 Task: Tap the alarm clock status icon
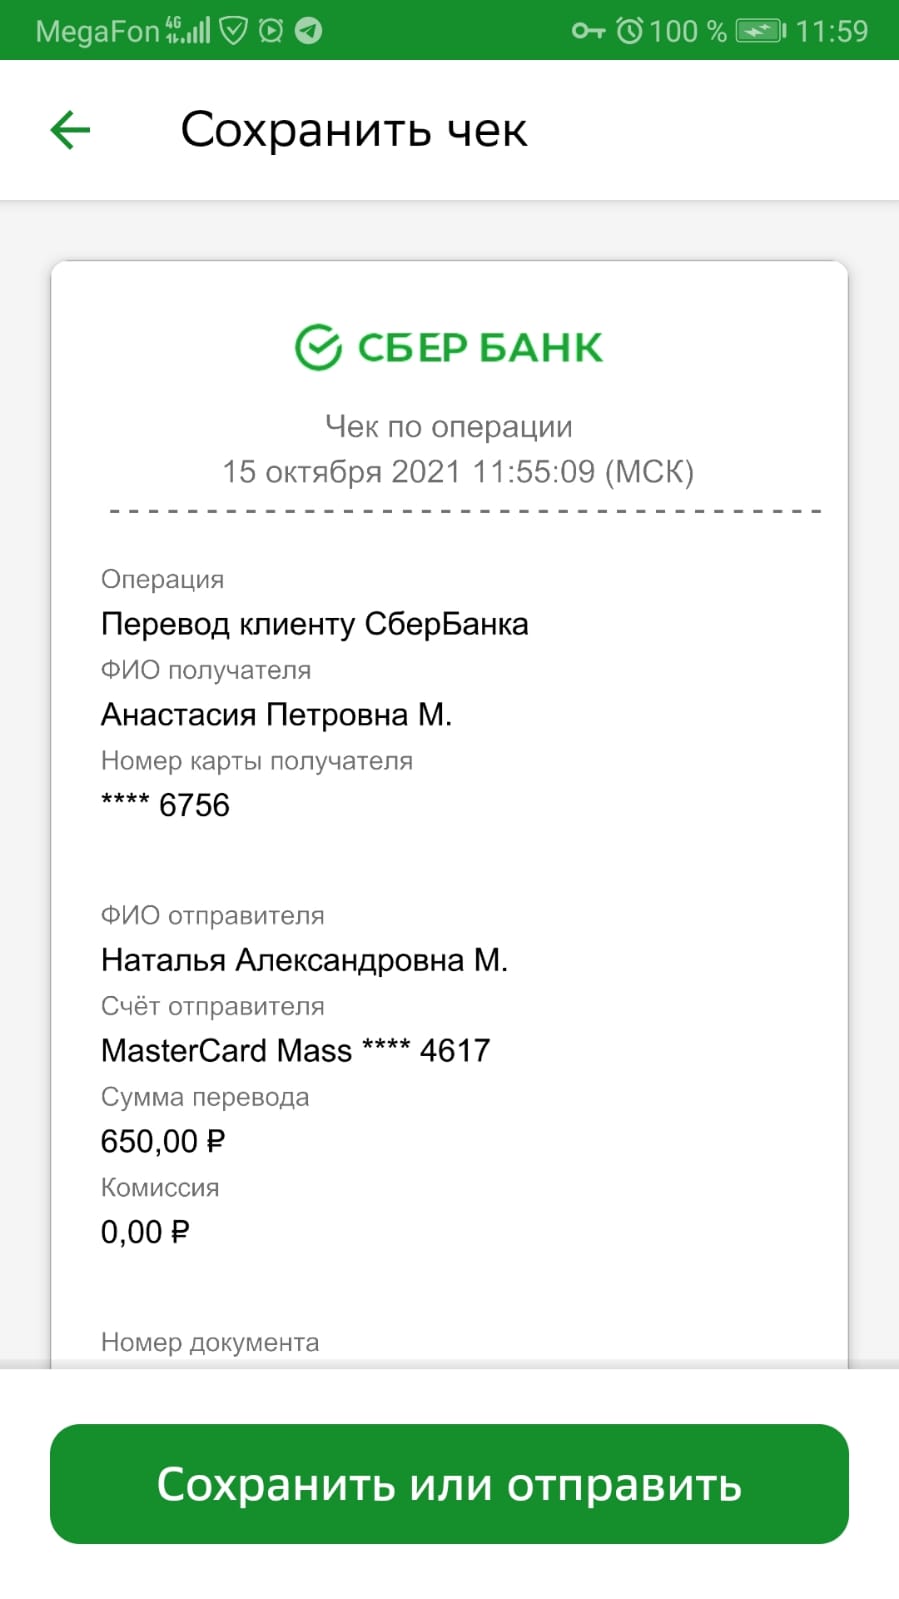tap(629, 31)
